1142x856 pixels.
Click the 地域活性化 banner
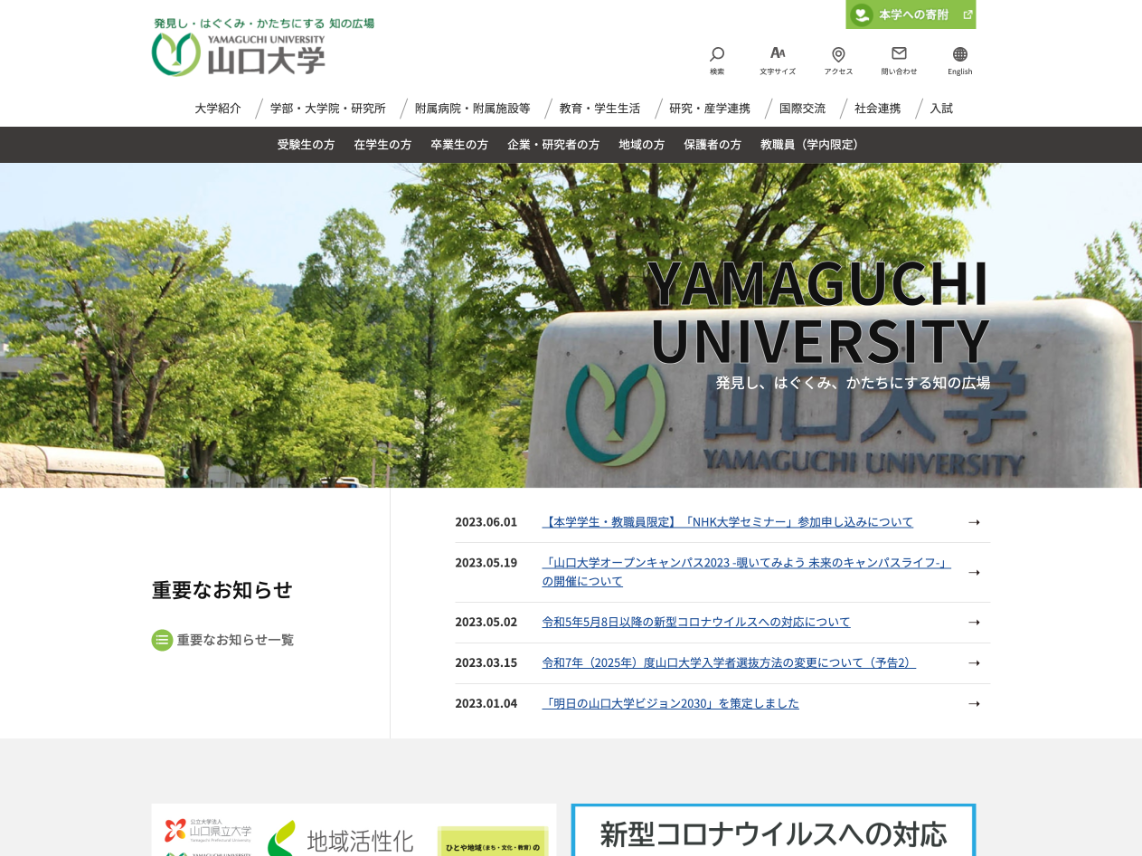354,831
